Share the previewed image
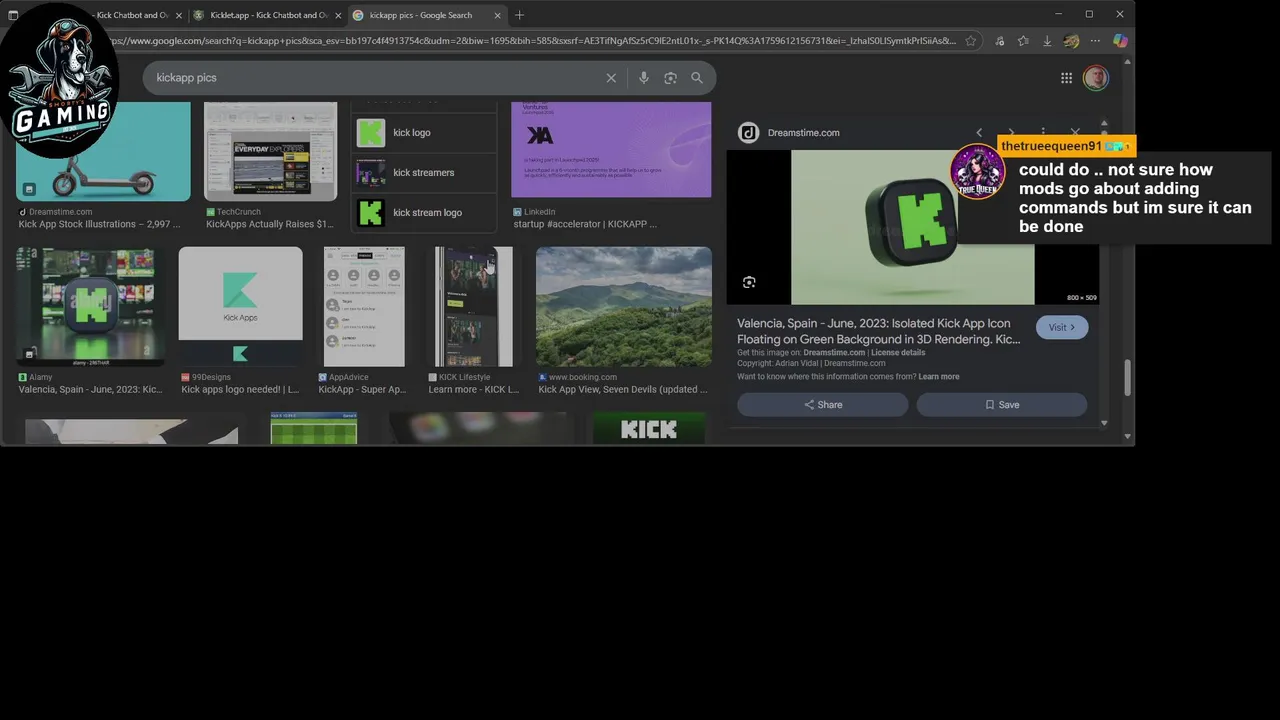This screenshot has width=1280, height=720. [x=823, y=404]
